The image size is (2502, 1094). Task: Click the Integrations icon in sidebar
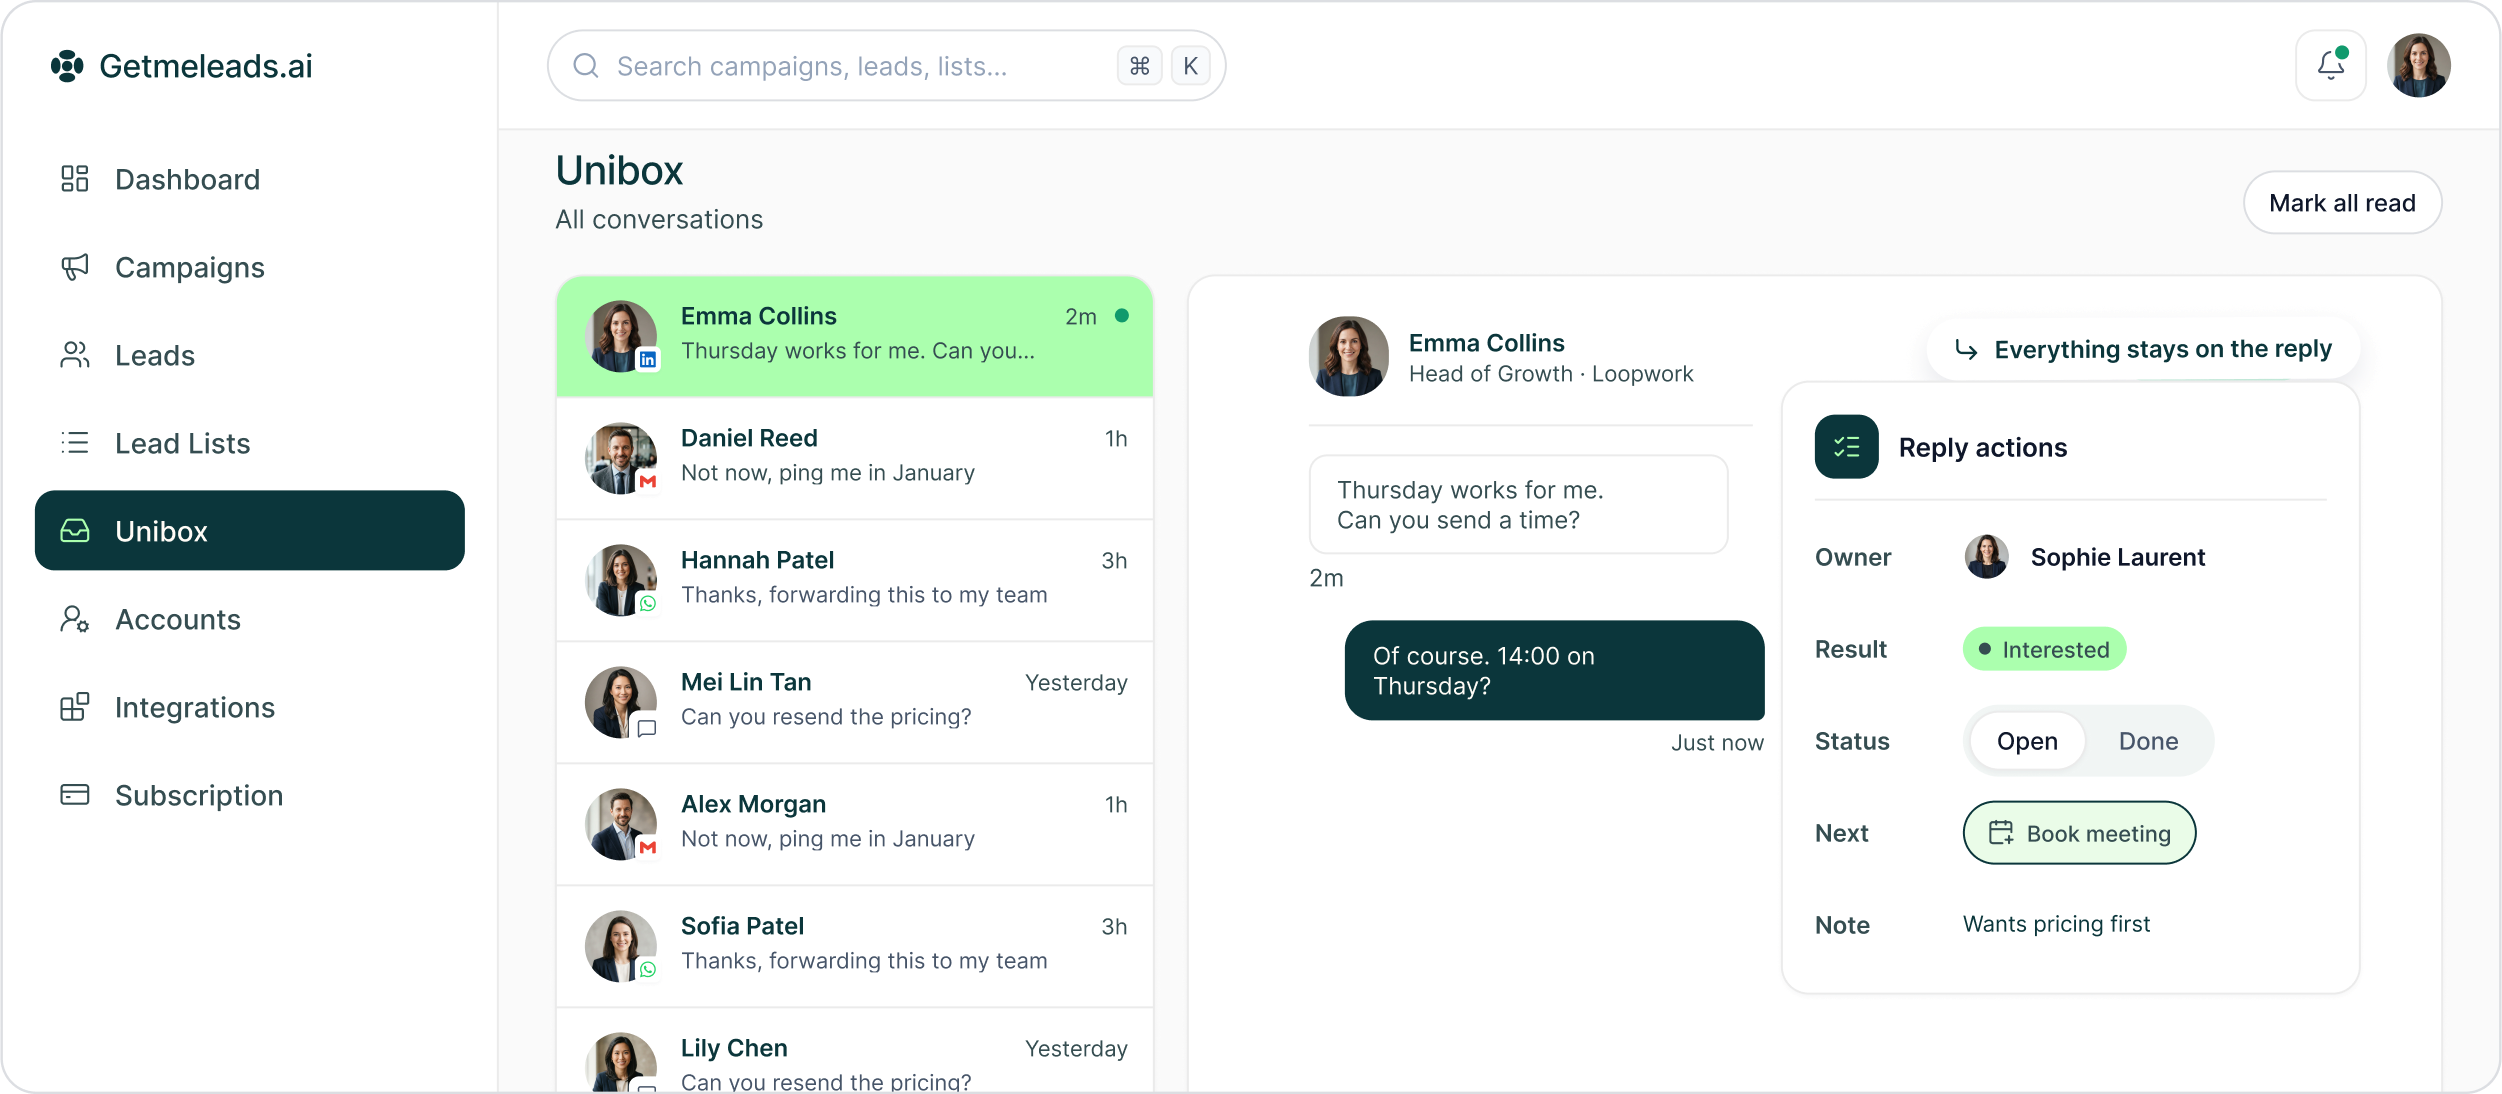(75, 707)
